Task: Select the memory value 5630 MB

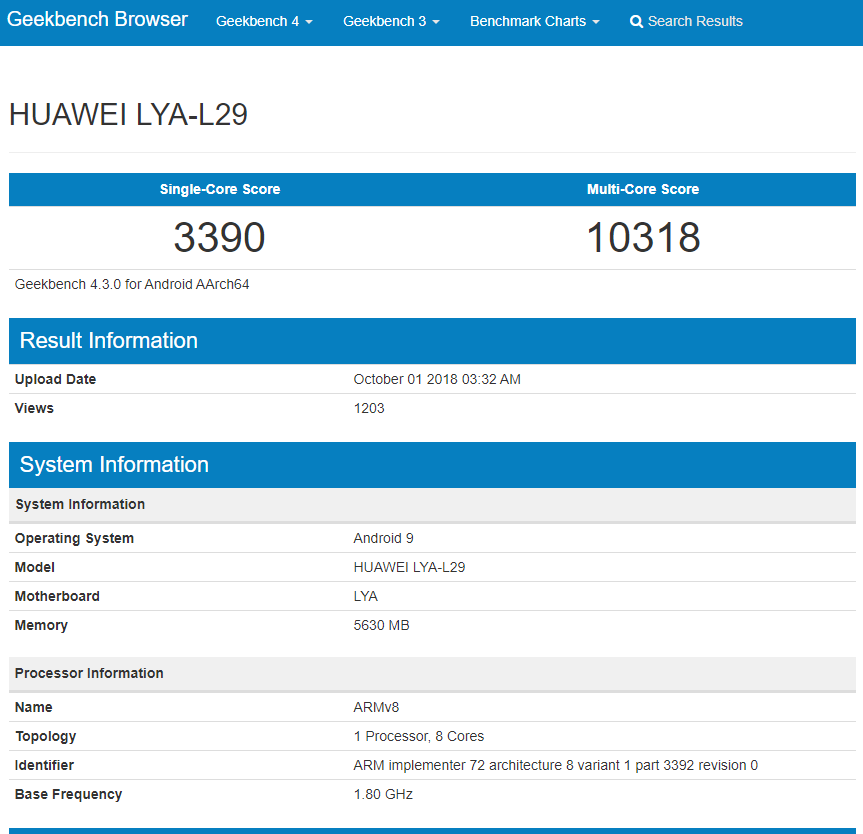Action: tap(381, 626)
